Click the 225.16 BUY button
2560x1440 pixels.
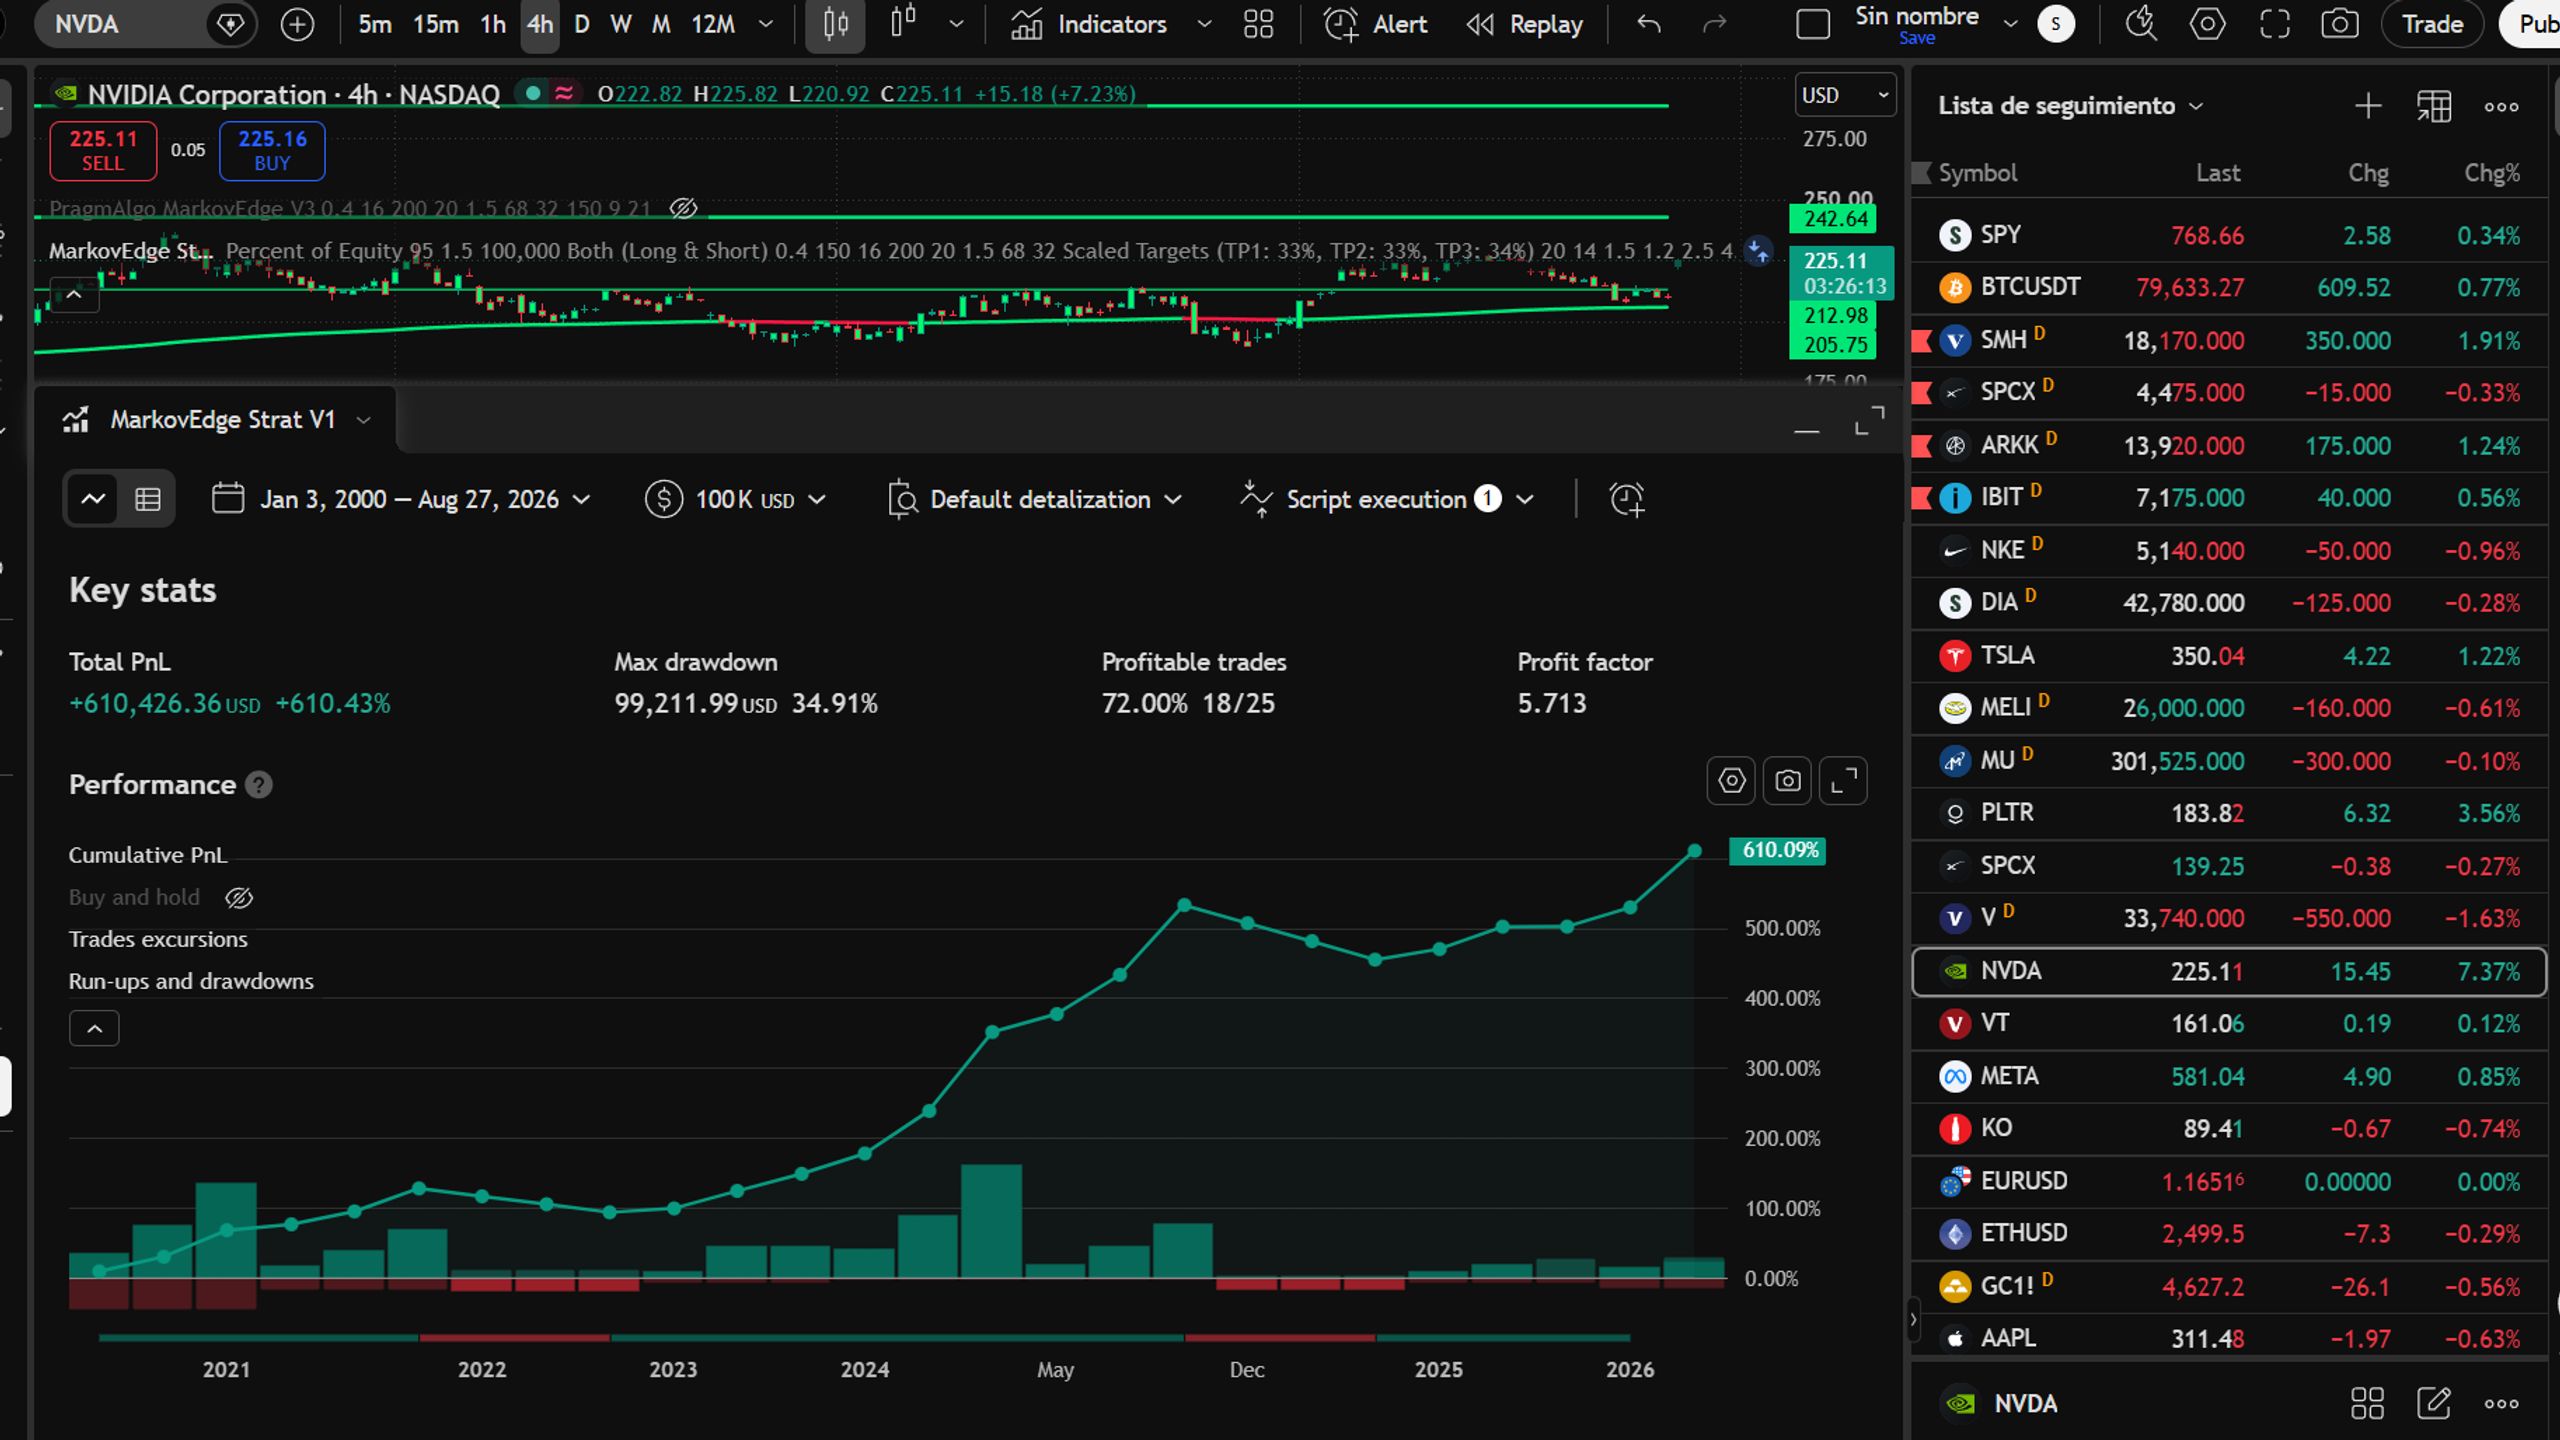[x=272, y=151]
